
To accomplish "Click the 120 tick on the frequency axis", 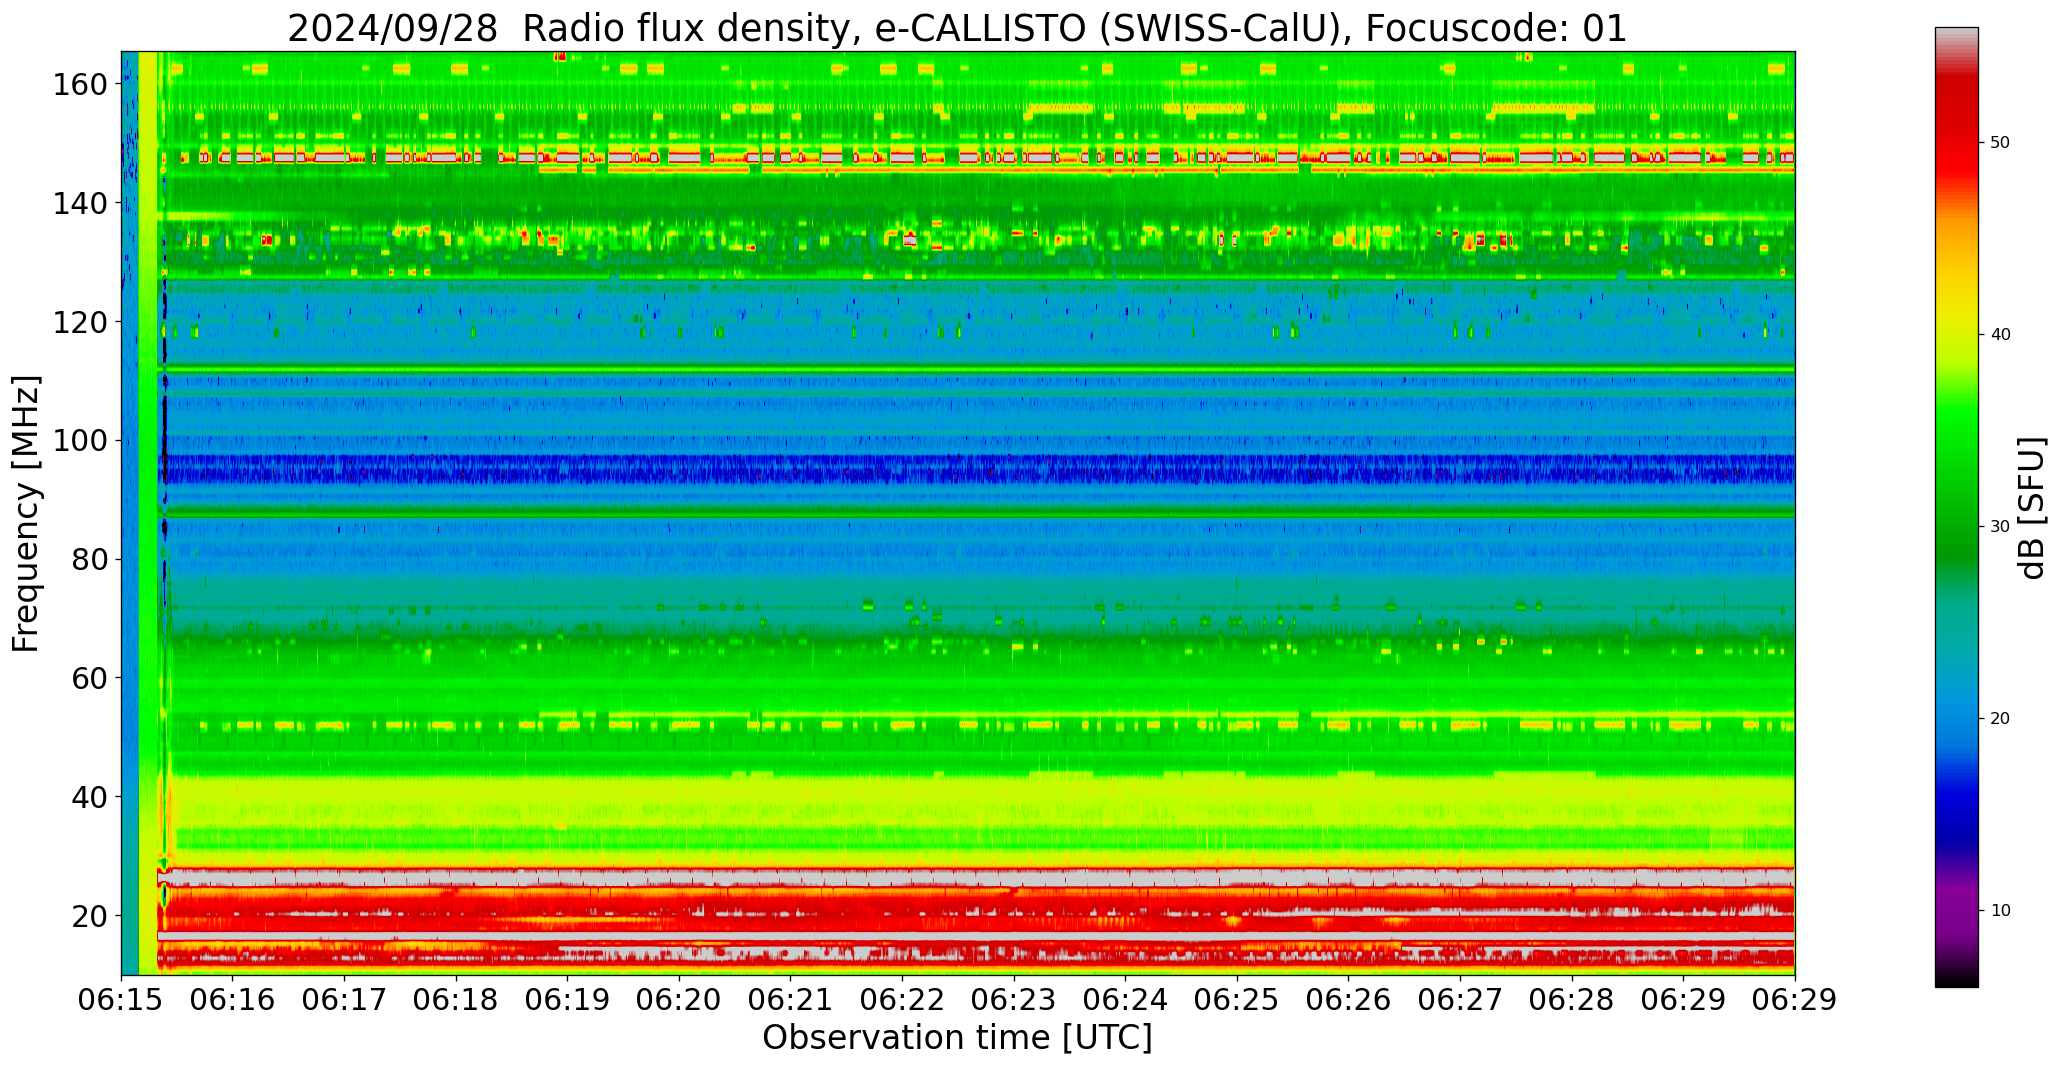I will click(x=80, y=322).
